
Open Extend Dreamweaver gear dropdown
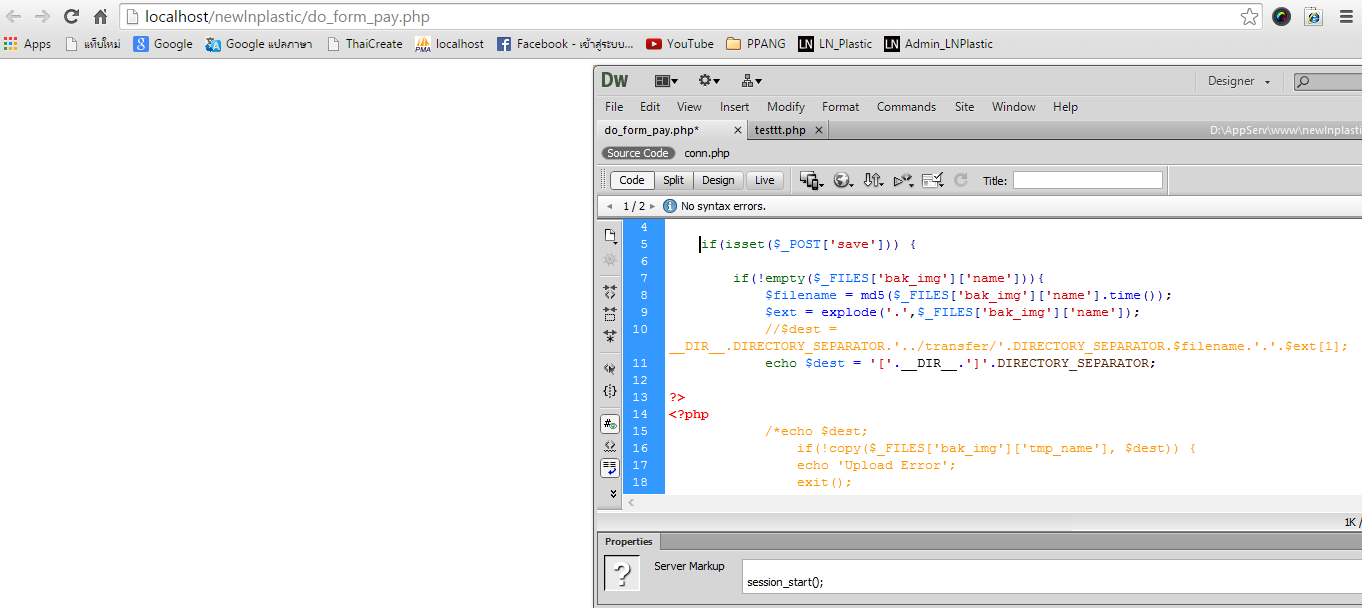click(x=709, y=81)
